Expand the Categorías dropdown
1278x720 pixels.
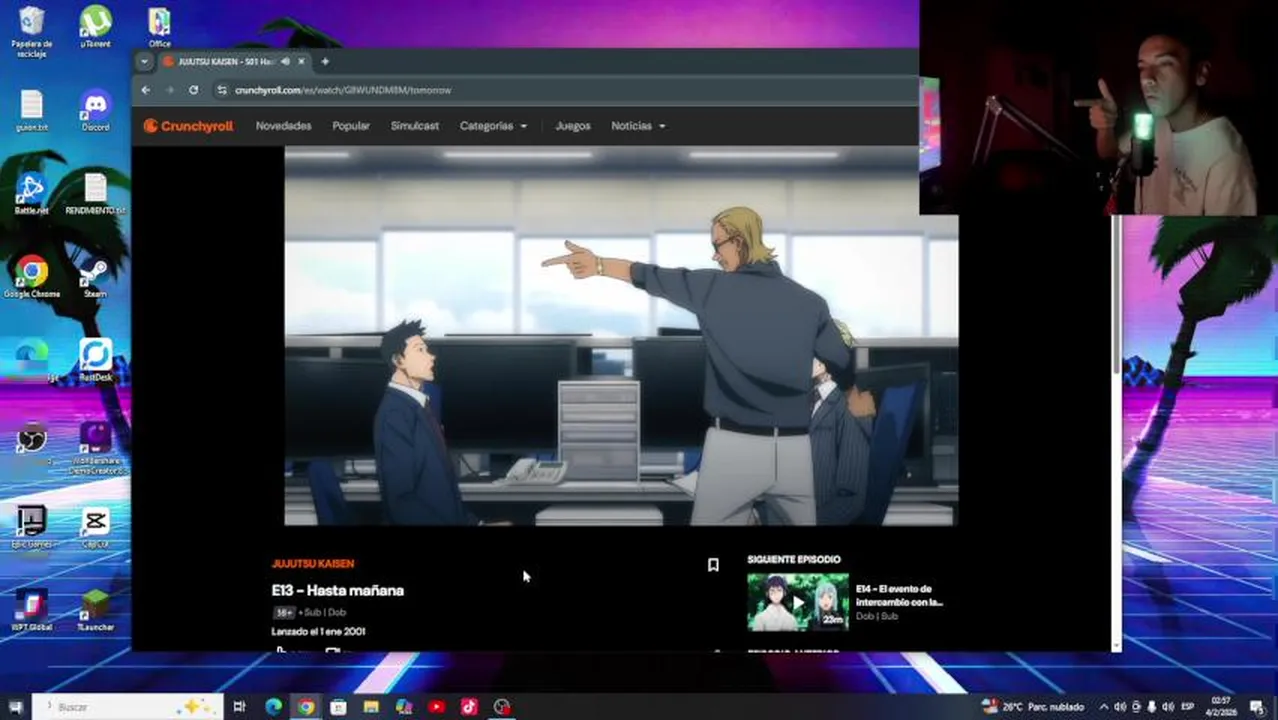493,126
